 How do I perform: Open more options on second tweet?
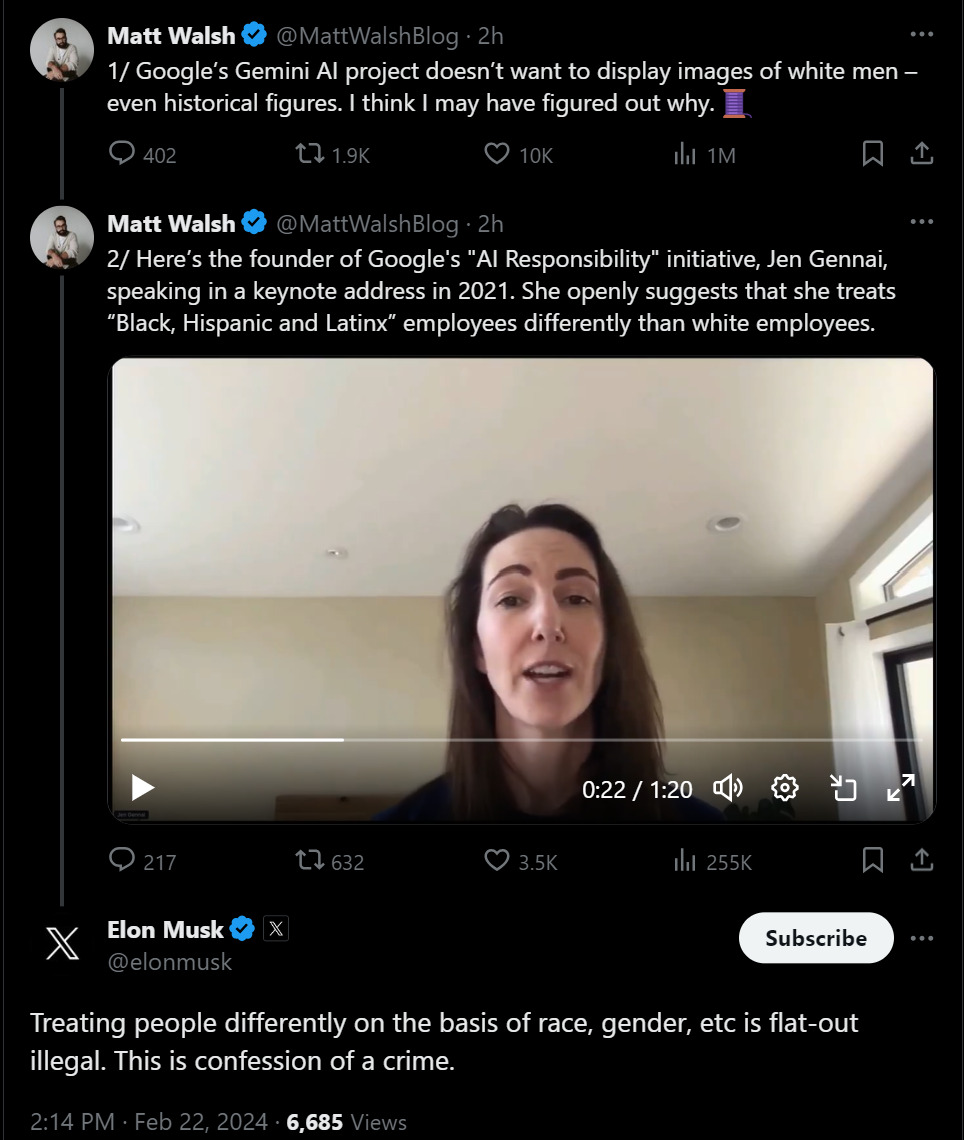tap(921, 222)
